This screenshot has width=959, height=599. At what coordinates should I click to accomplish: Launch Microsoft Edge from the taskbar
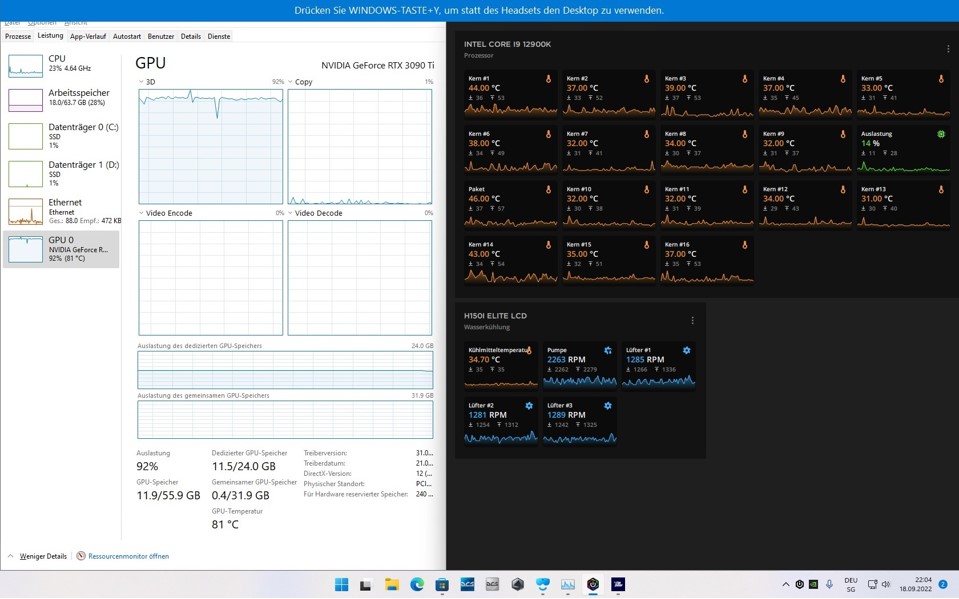[x=417, y=584]
